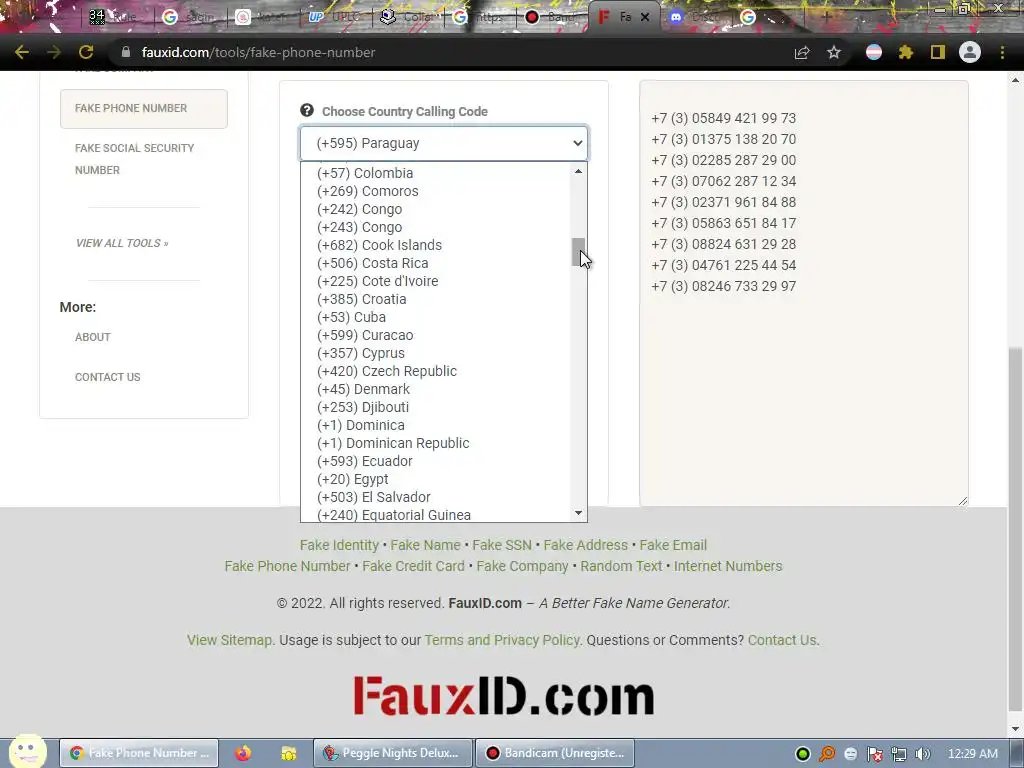Screen dimensions: 1024x768
Task: Open Terms and Privacy Policy link
Action: coord(502,640)
